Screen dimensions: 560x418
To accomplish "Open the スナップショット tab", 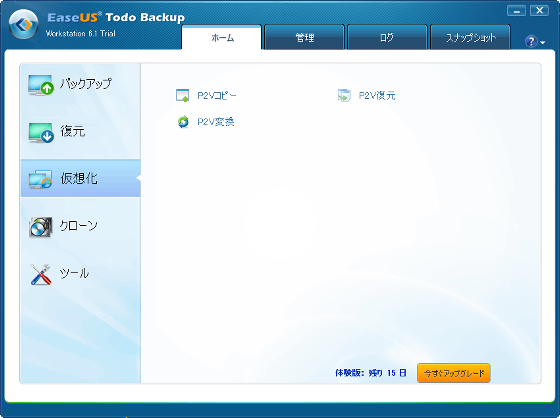I will [x=470, y=37].
